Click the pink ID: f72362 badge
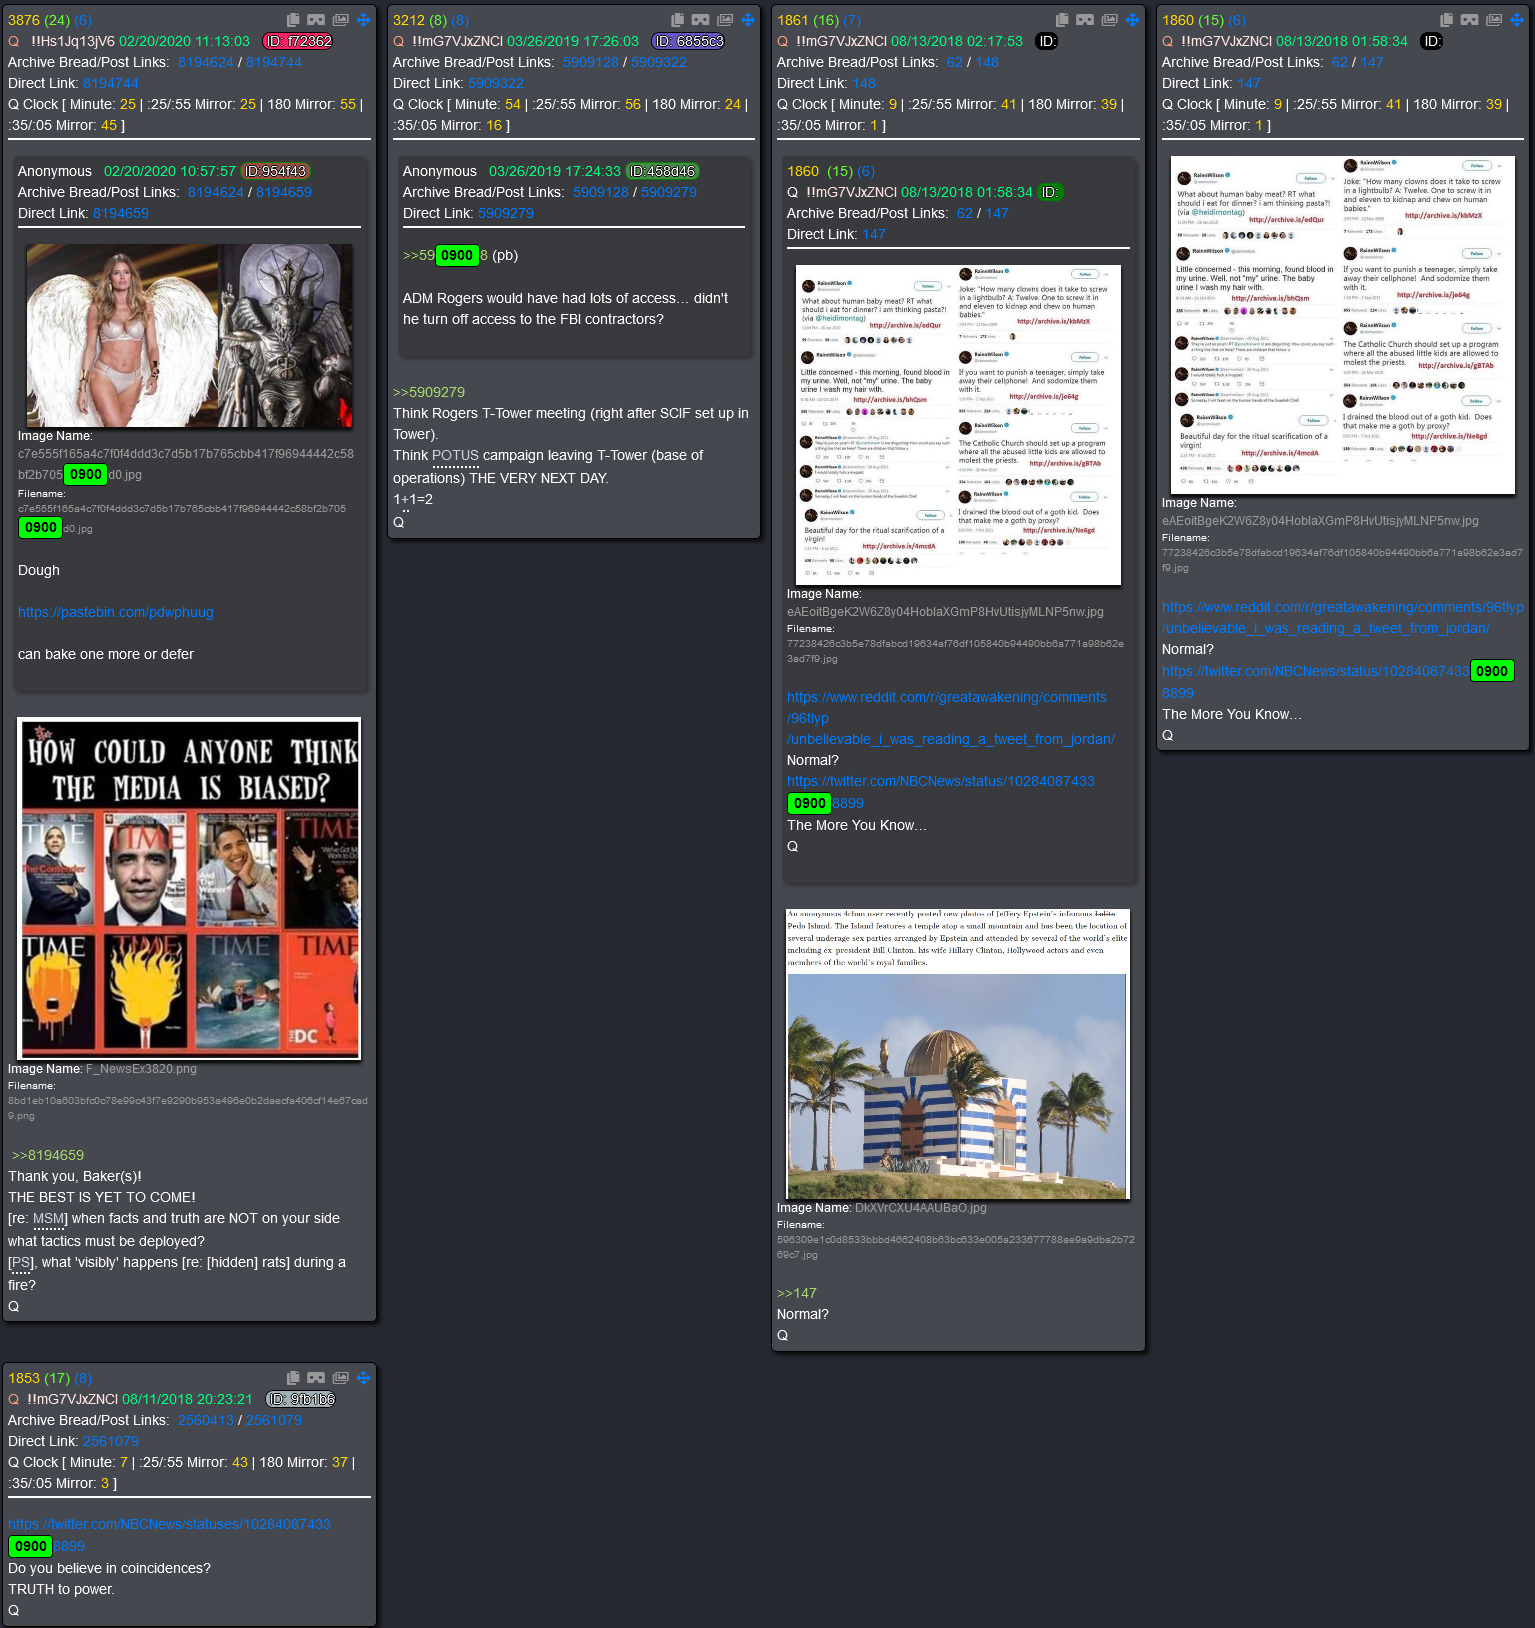 pos(297,41)
